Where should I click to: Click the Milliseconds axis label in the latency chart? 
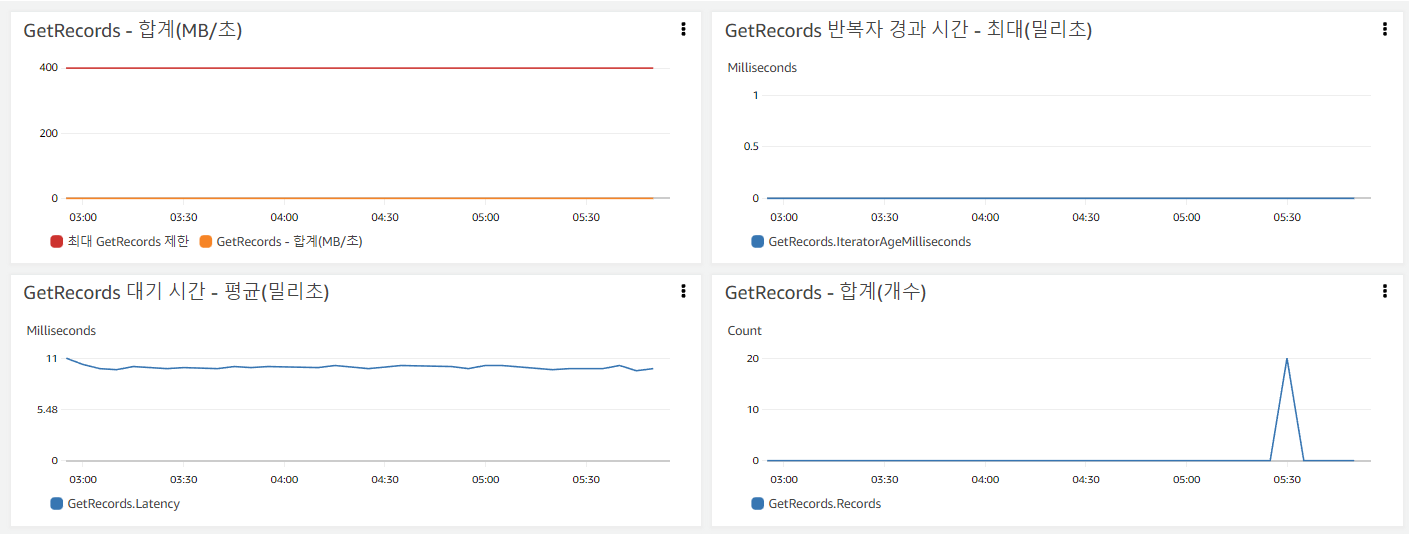(61, 330)
